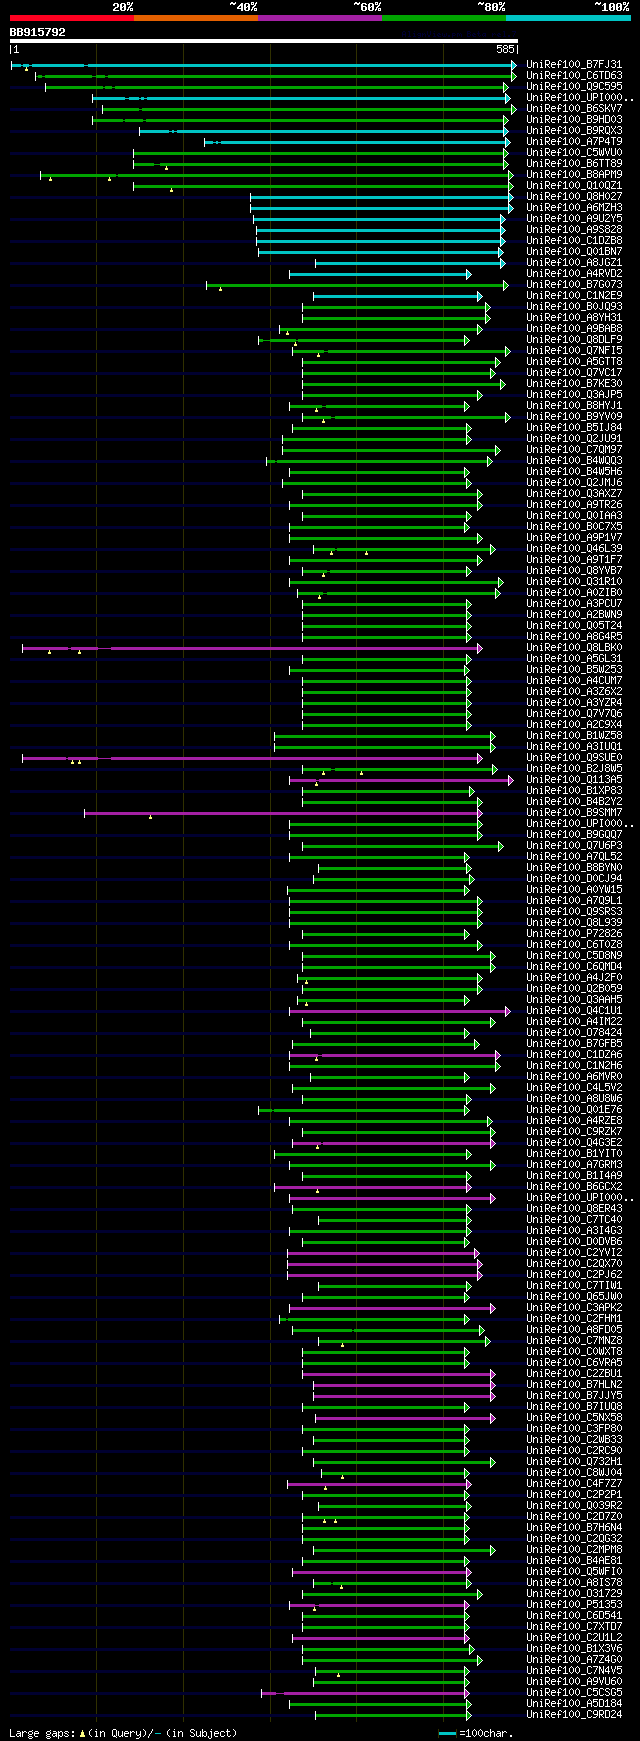Click the white query sequence bar 1-585
640x1741 pixels.
tap(263, 42)
